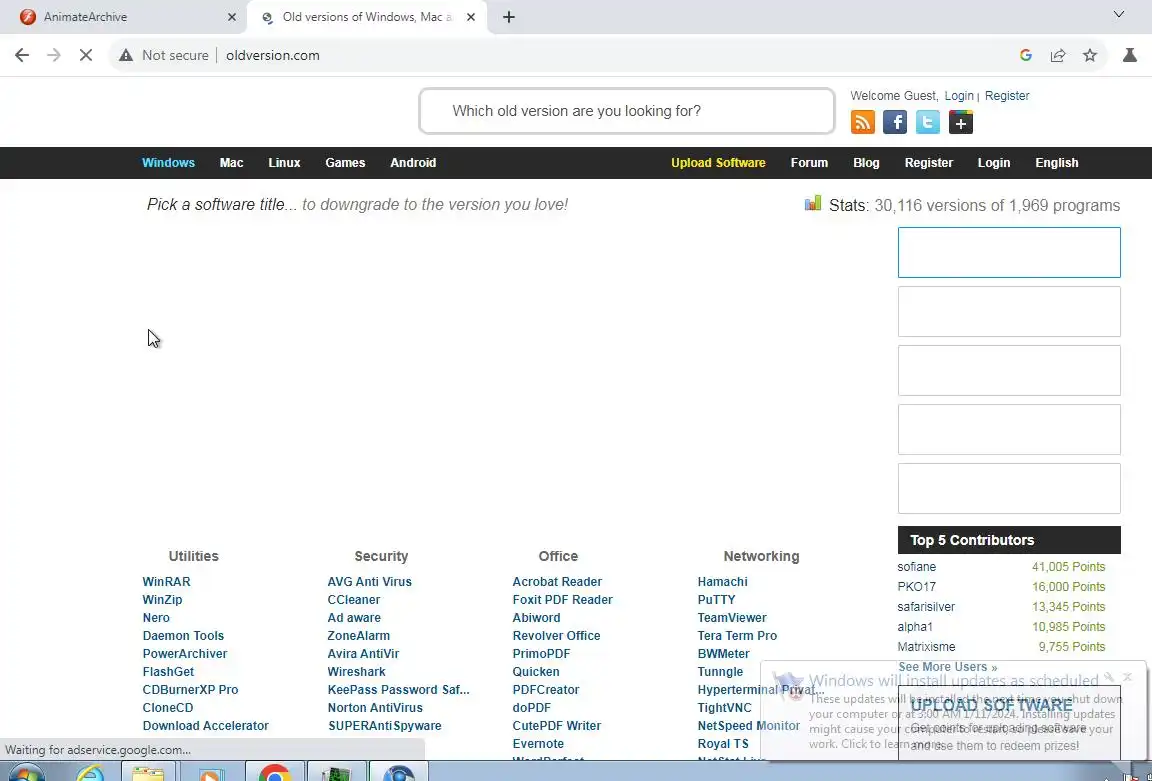Click the Login link beside Welcome Guest

(x=959, y=96)
